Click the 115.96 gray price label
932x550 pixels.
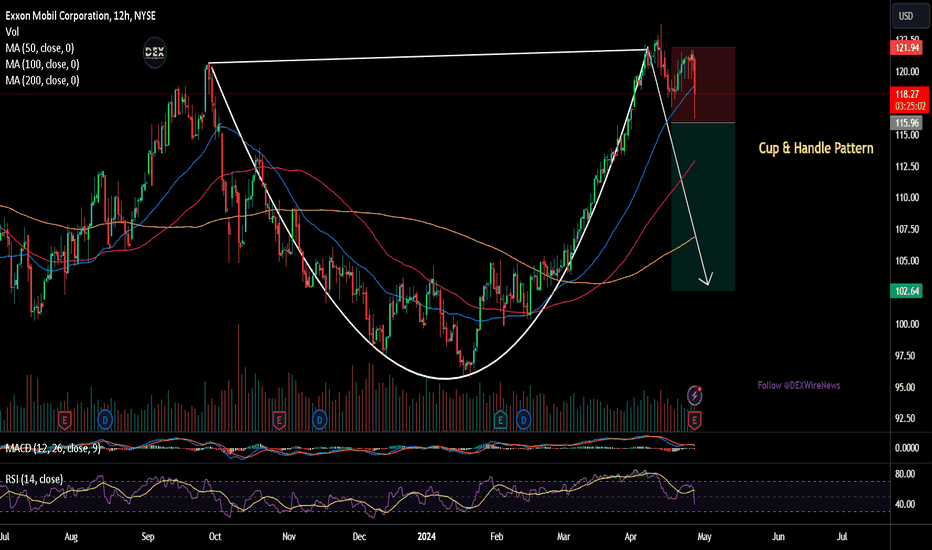coord(906,123)
